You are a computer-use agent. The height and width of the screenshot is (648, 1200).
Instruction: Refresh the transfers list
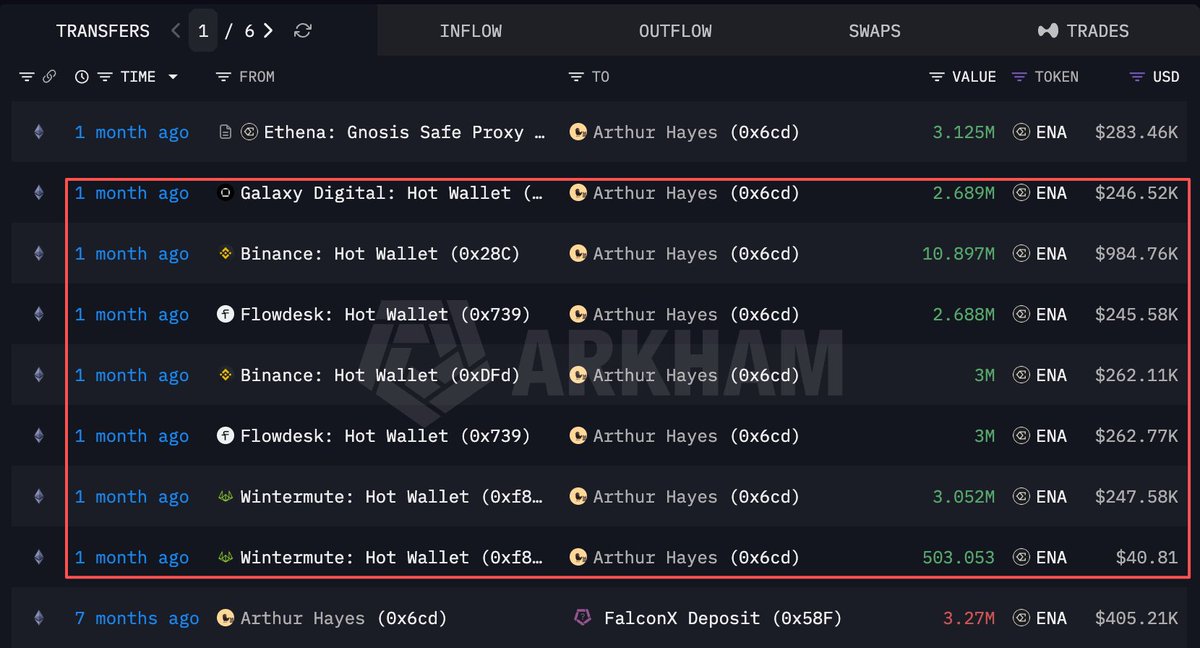pos(302,31)
